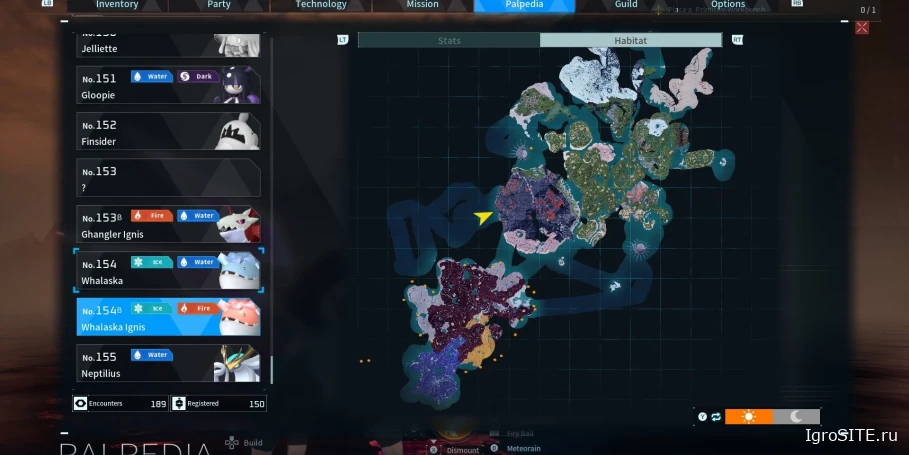Select No.152 Finsider entry
This screenshot has height=455, width=909.
(168, 131)
